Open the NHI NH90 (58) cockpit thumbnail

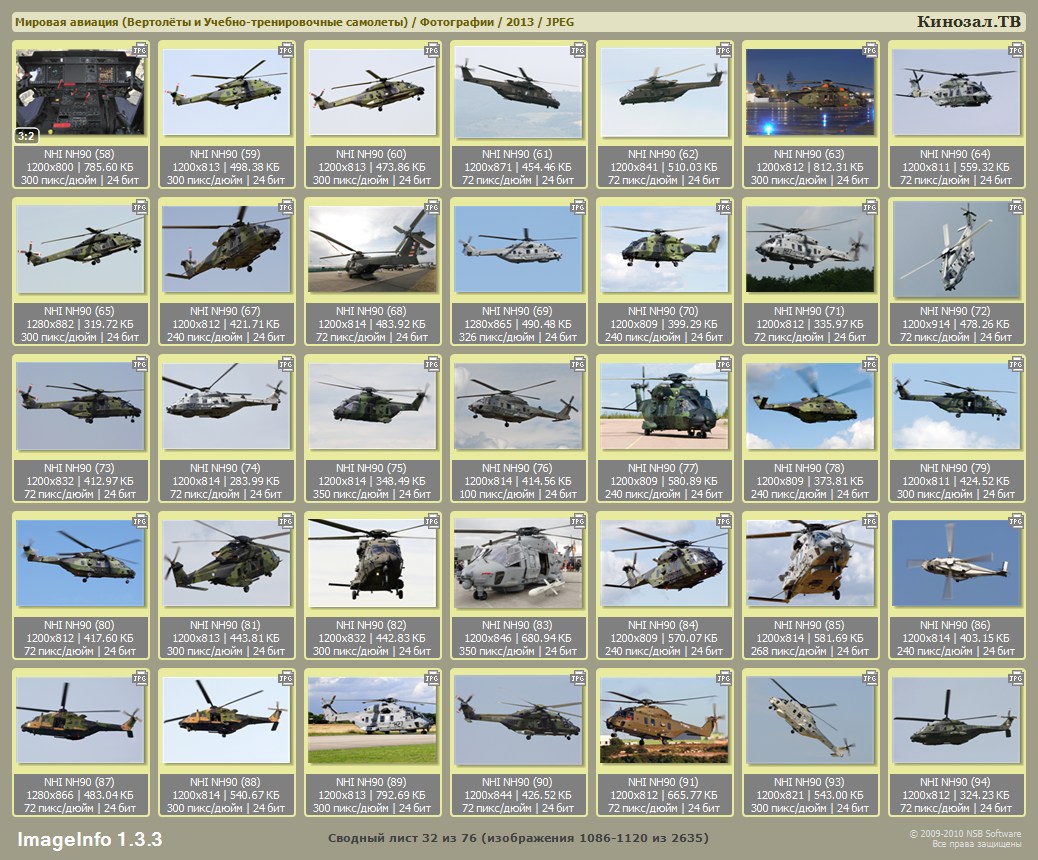pyautogui.click(x=80, y=92)
